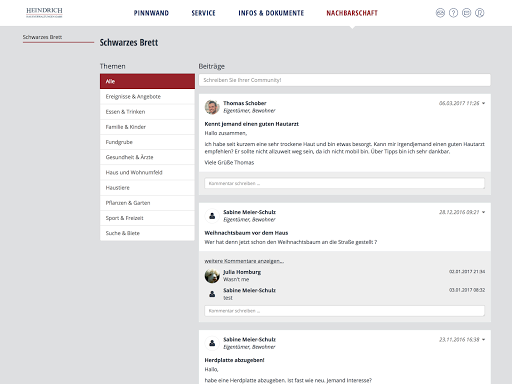Click title 'Herdplatte abzugeben!'
The image size is (512, 384).
click(234, 360)
